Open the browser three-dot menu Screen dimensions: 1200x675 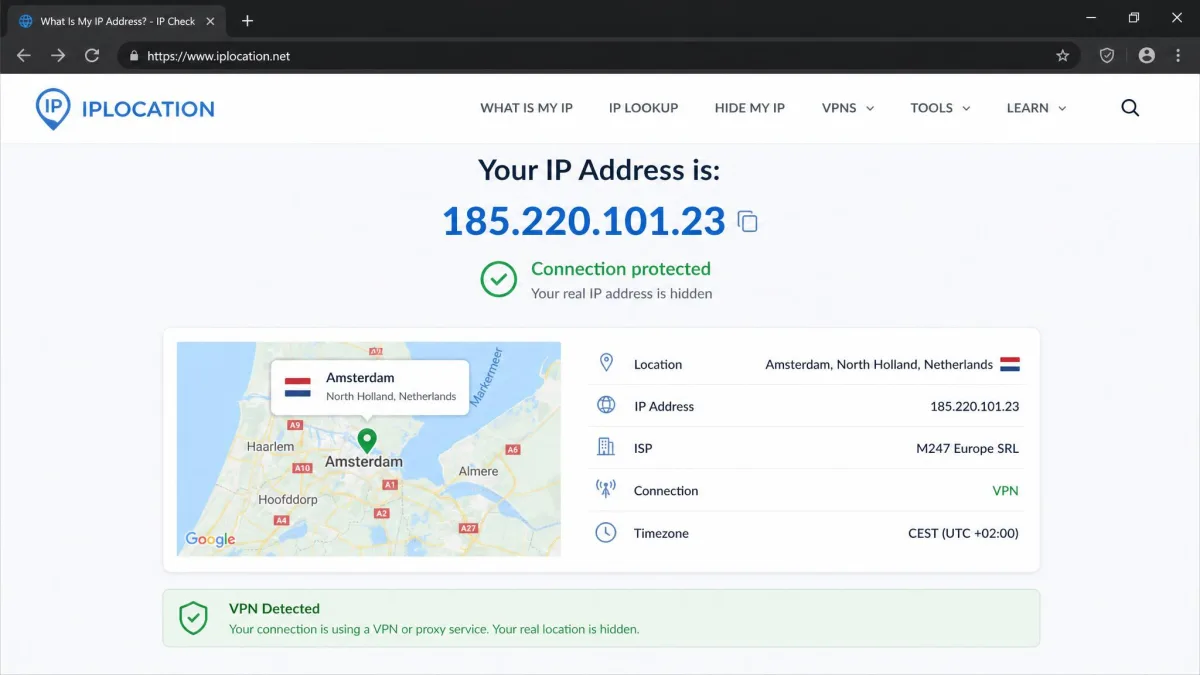pyautogui.click(x=1177, y=56)
